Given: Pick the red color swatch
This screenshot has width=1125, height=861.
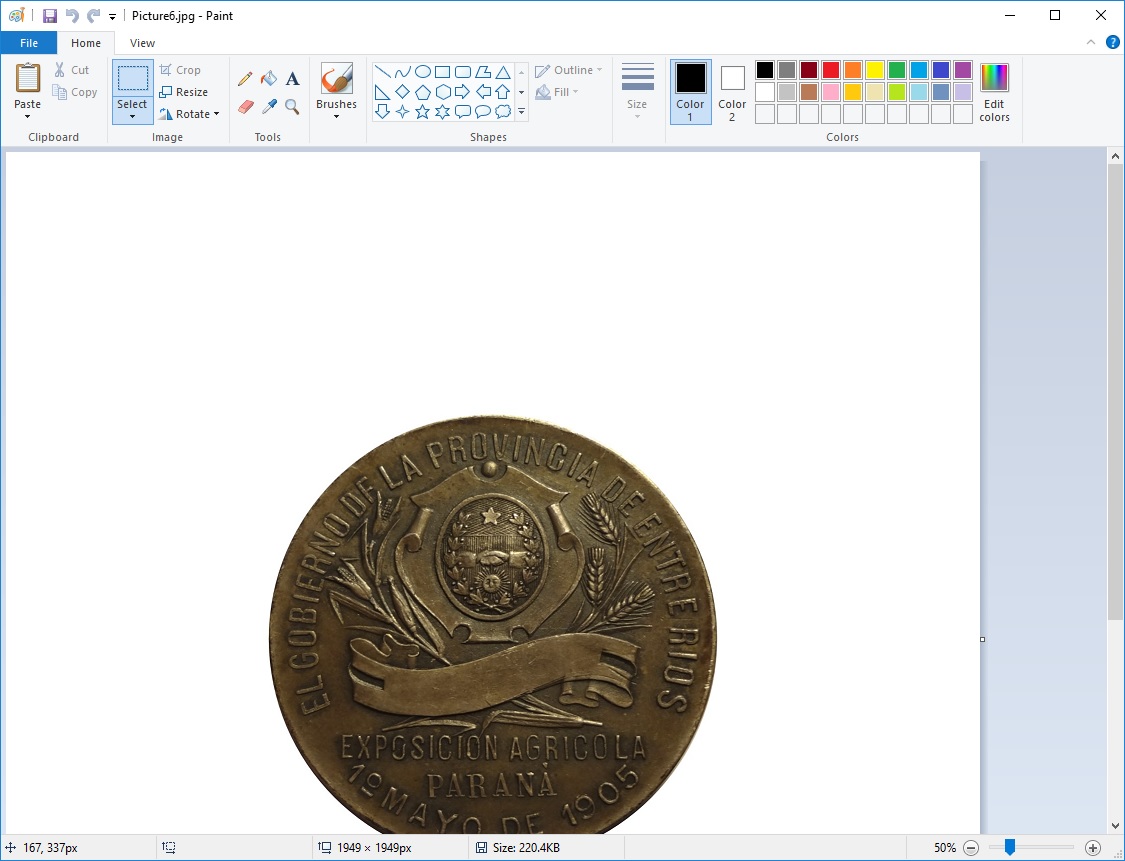Looking at the screenshot, I should point(830,70).
